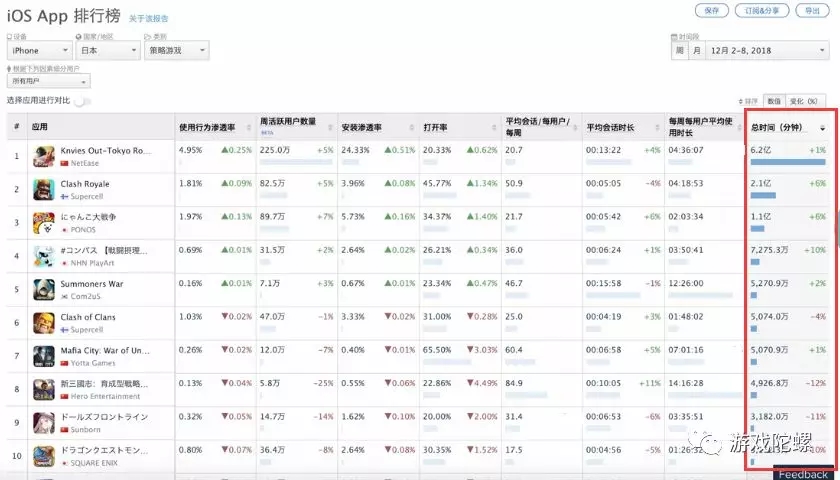Image resolution: width=840 pixels, height=480 pixels.
Task: Open the iPhone device dropdown
Action: (x=39, y=50)
